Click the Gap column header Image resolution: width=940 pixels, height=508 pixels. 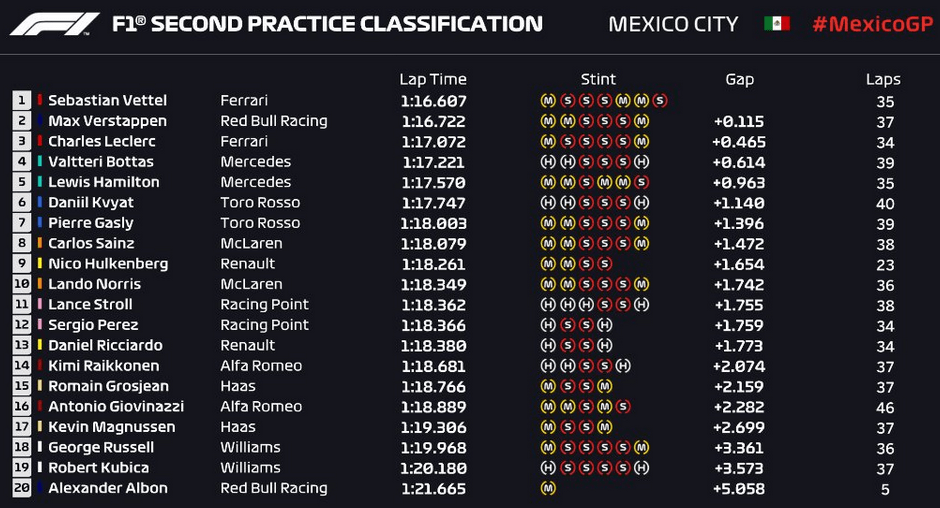click(739, 80)
